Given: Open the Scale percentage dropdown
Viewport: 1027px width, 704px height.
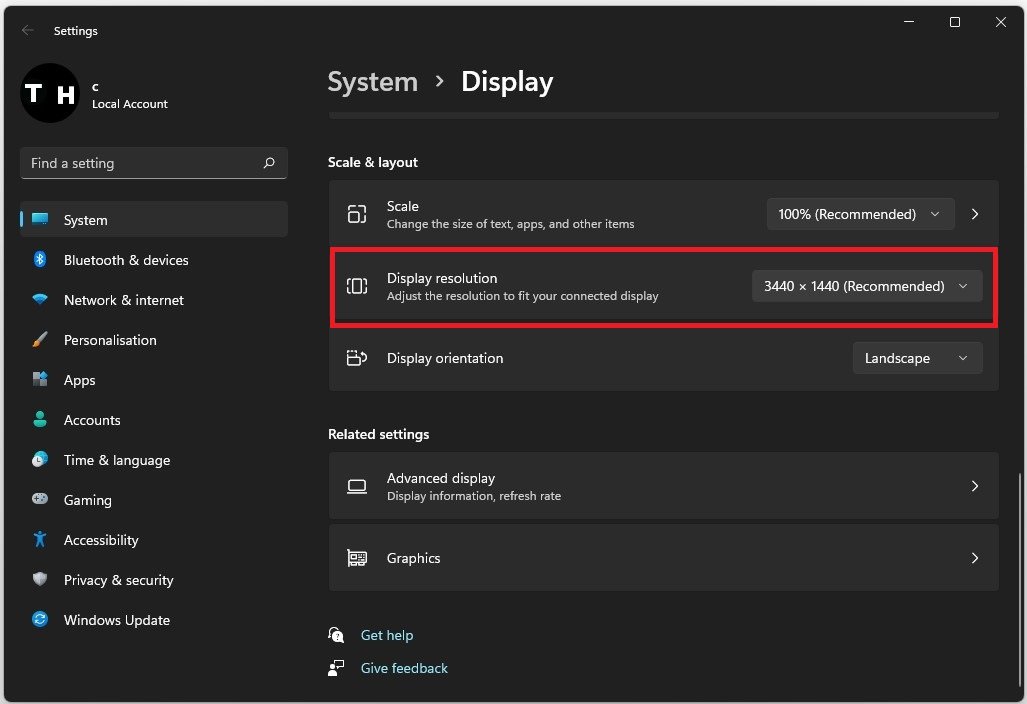Looking at the screenshot, I should pyautogui.click(x=860, y=214).
